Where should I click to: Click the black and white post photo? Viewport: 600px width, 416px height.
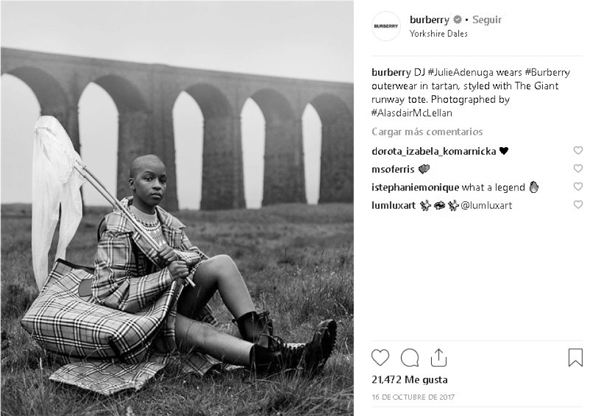[x=177, y=208]
